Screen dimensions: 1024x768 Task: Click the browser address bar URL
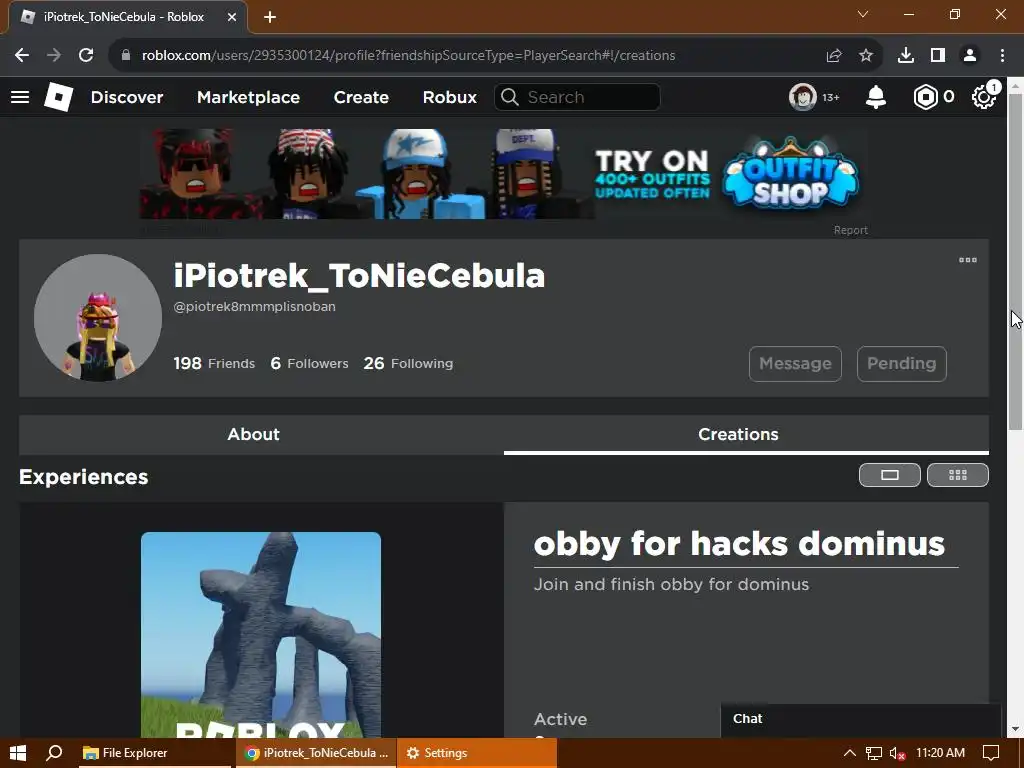(x=409, y=56)
